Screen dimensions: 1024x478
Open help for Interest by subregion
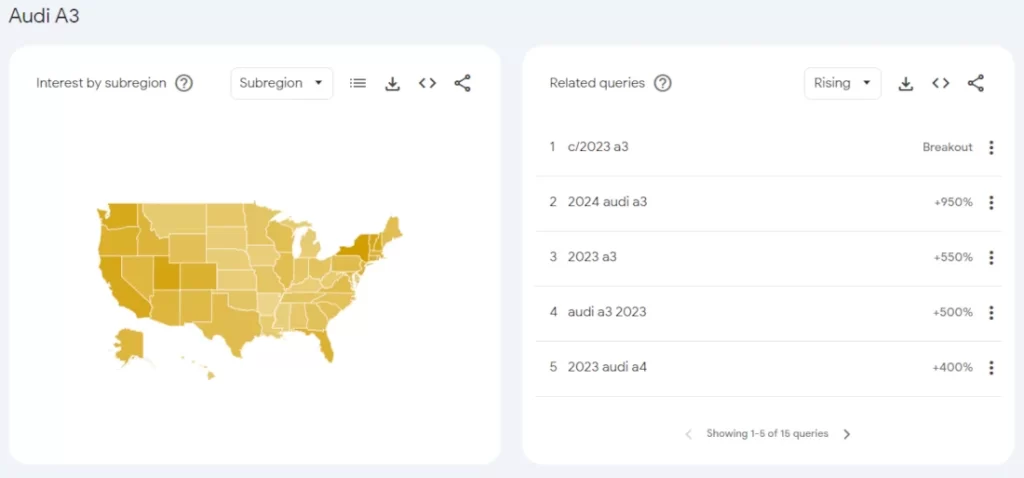pos(184,83)
